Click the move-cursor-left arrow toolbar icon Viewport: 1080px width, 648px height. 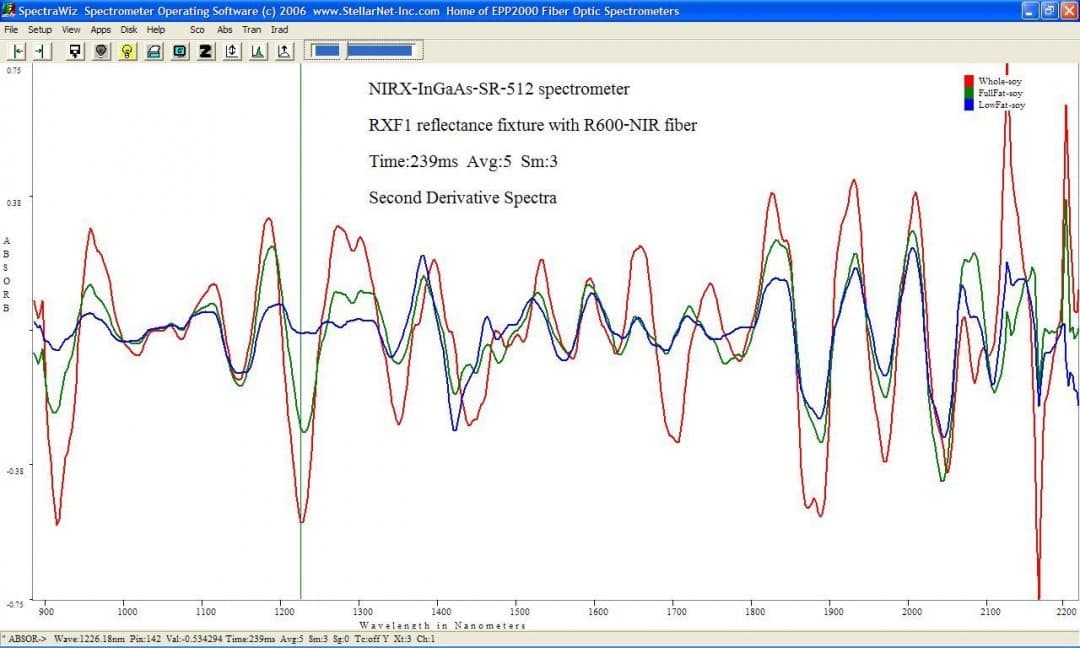[x=18, y=50]
